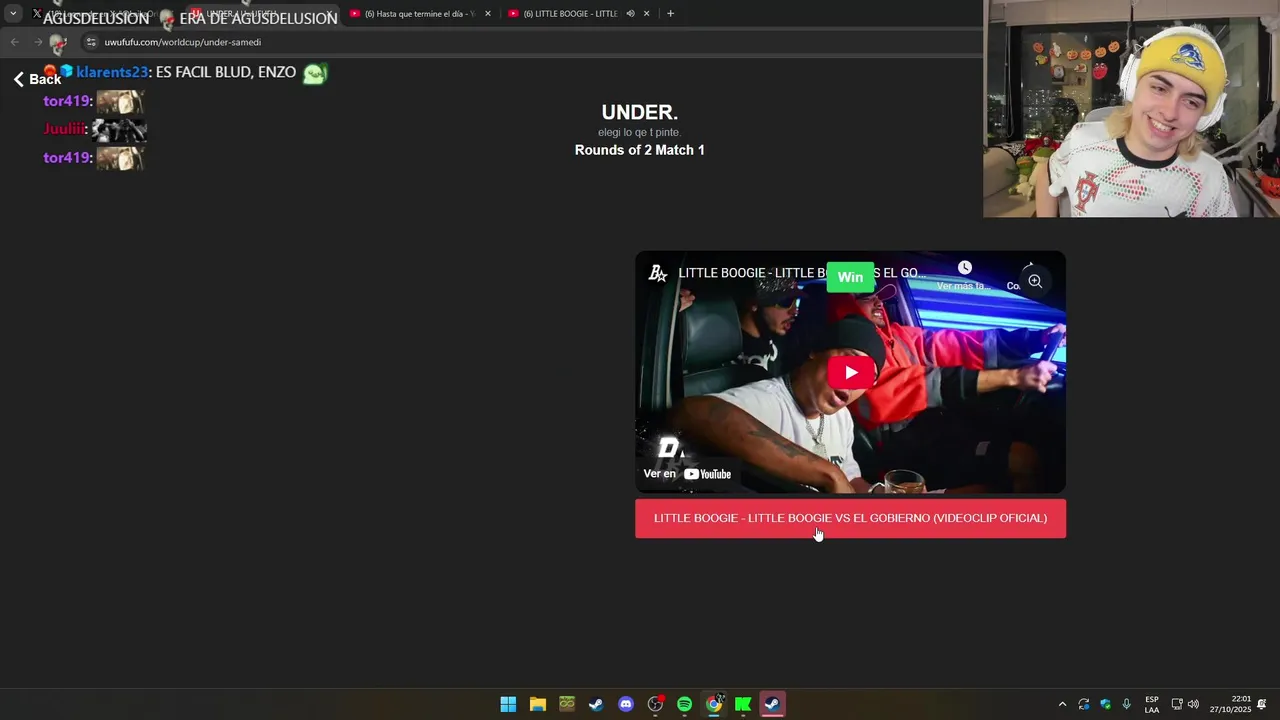Click the Juuliii chat username
Viewport: 1280px width, 720px height.
(x=64, y=129)
